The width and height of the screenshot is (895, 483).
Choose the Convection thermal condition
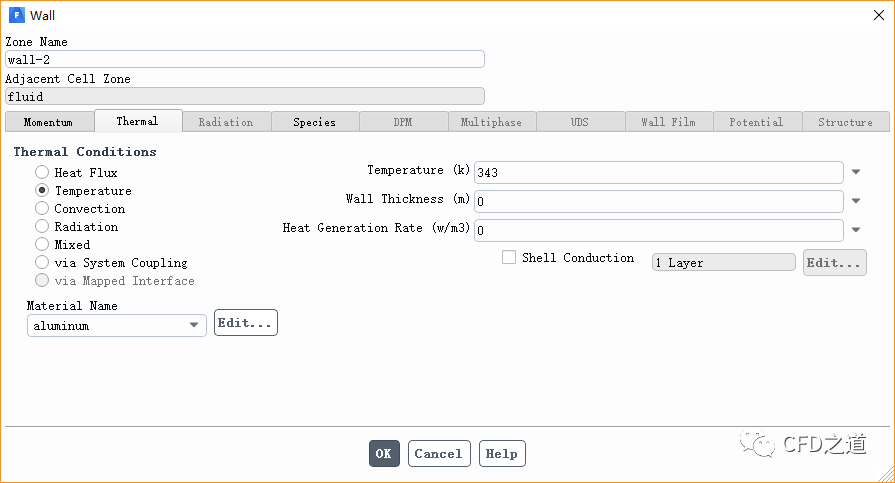pos(42,209)
